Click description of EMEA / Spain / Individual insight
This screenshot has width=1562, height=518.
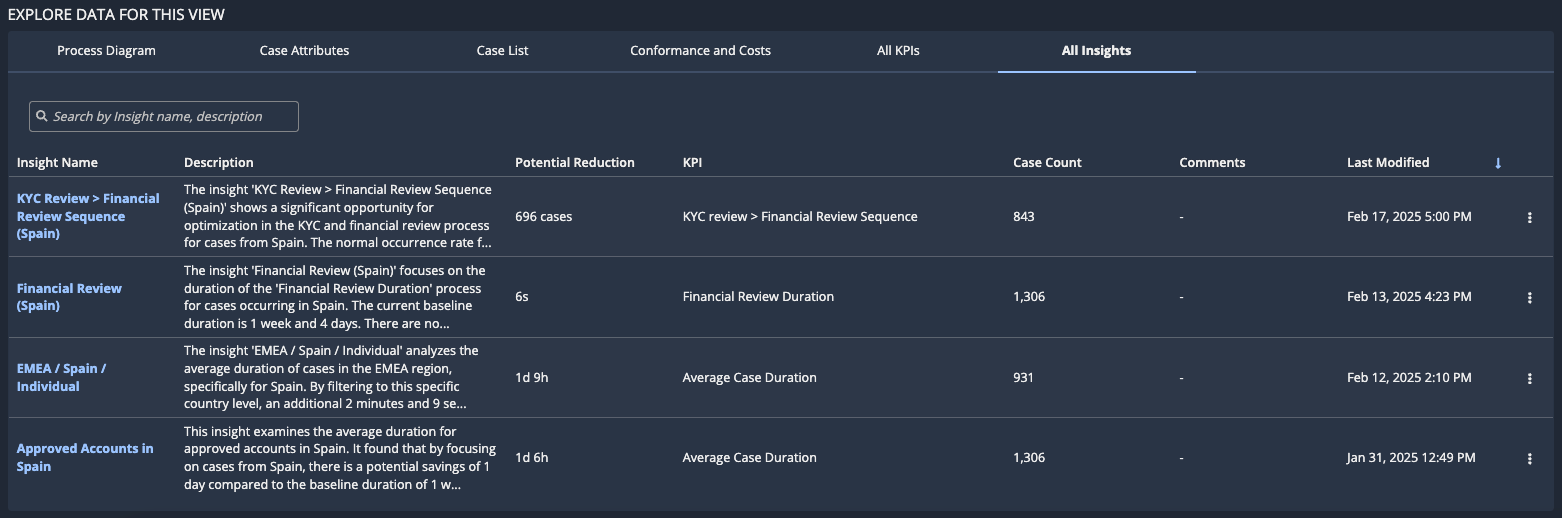pyautogui.click(x=332, y=377)
